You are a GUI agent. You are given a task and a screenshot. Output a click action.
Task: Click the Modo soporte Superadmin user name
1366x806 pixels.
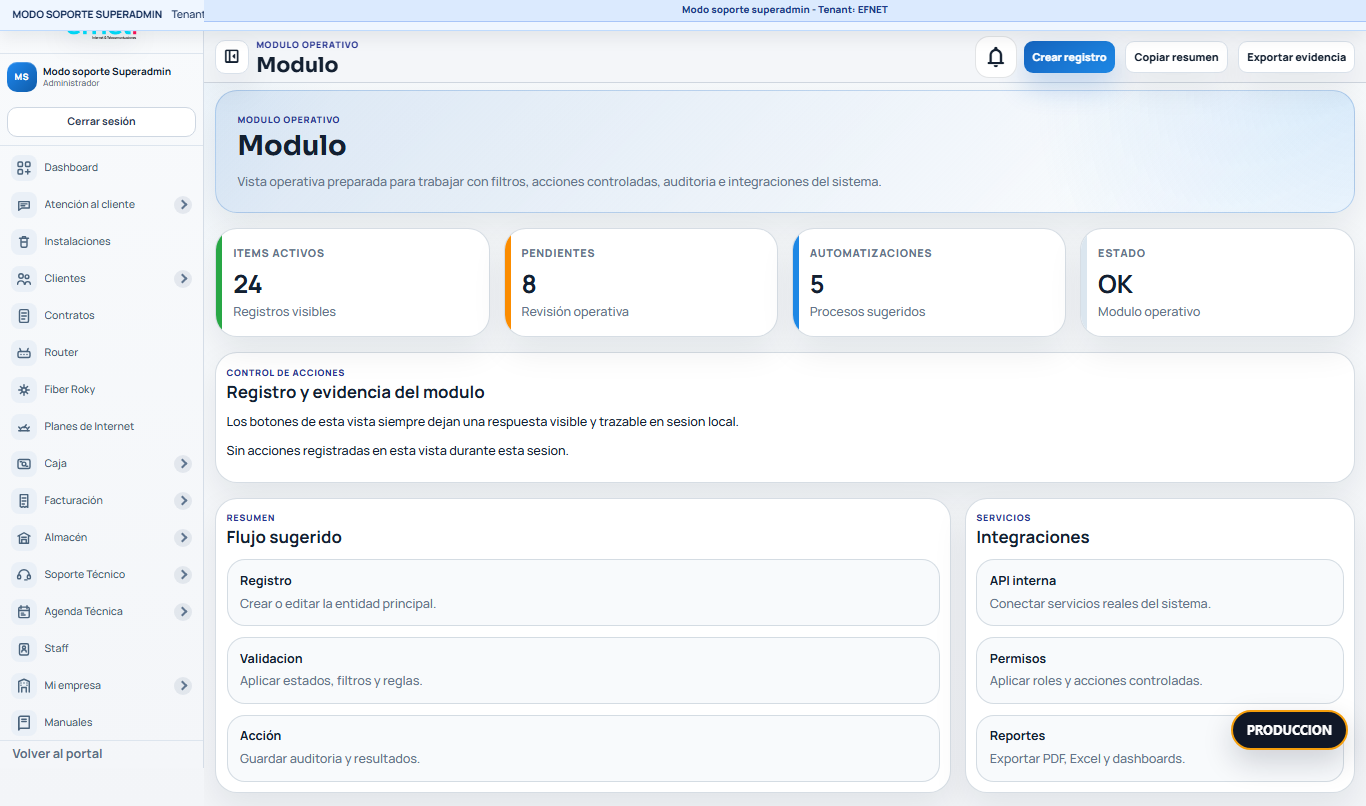[x=107, y=72]
